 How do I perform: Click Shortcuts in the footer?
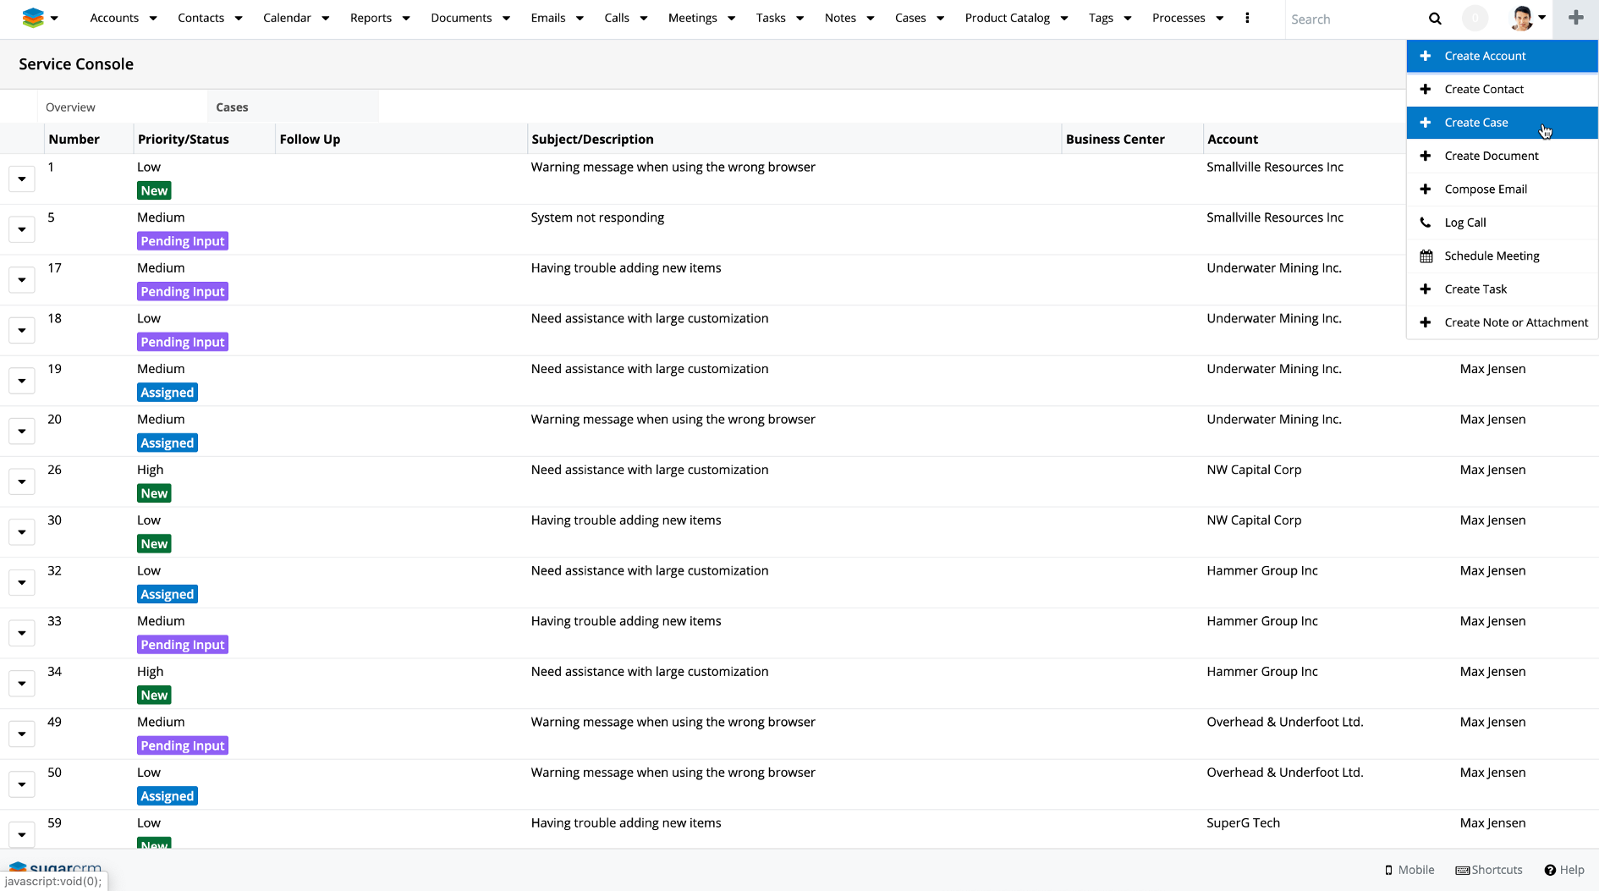pyautogui.click(x=1489, y=870)
